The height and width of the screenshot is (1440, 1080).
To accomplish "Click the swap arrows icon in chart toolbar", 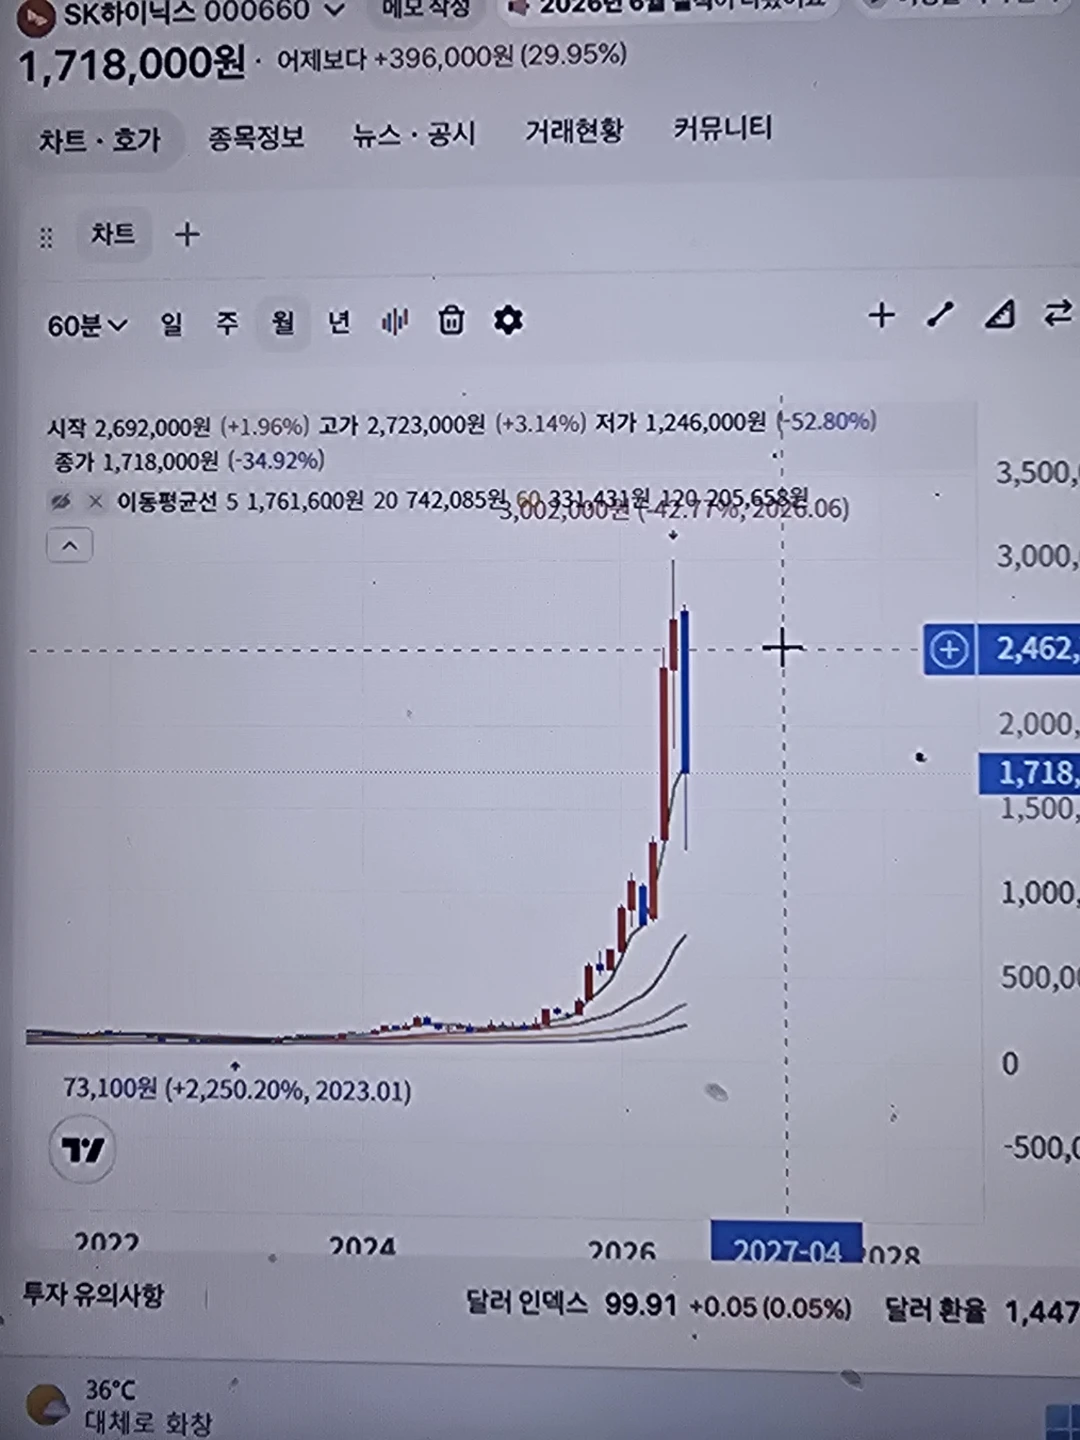I will coord(1058,314).
